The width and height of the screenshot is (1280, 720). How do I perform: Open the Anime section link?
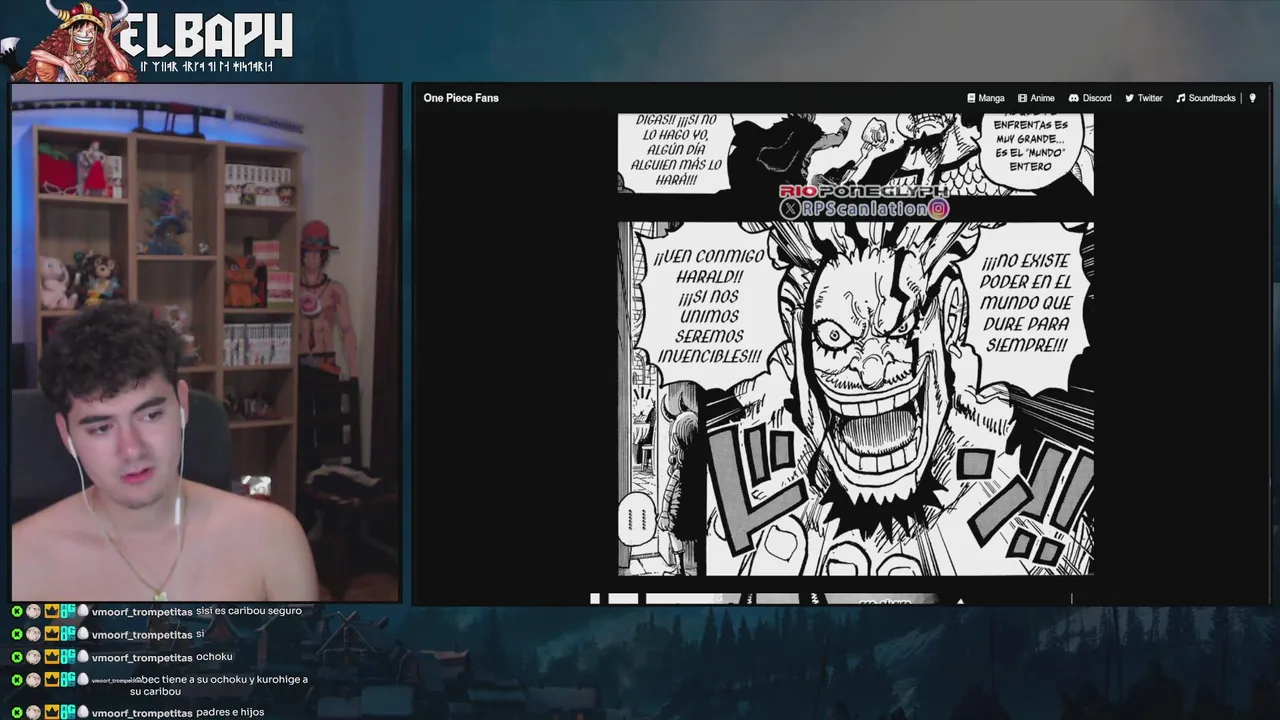(x=1043, y=98)
